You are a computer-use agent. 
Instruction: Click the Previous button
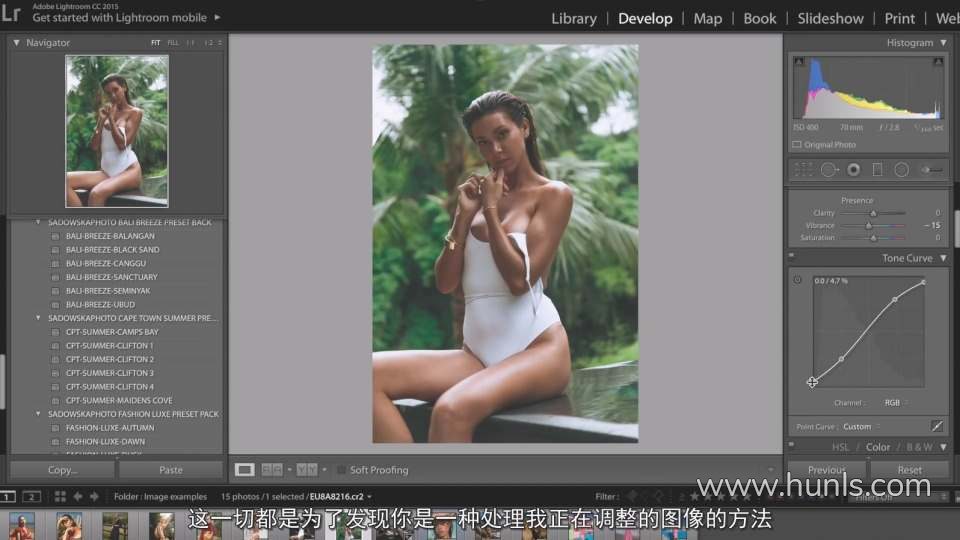pos(827,470)
